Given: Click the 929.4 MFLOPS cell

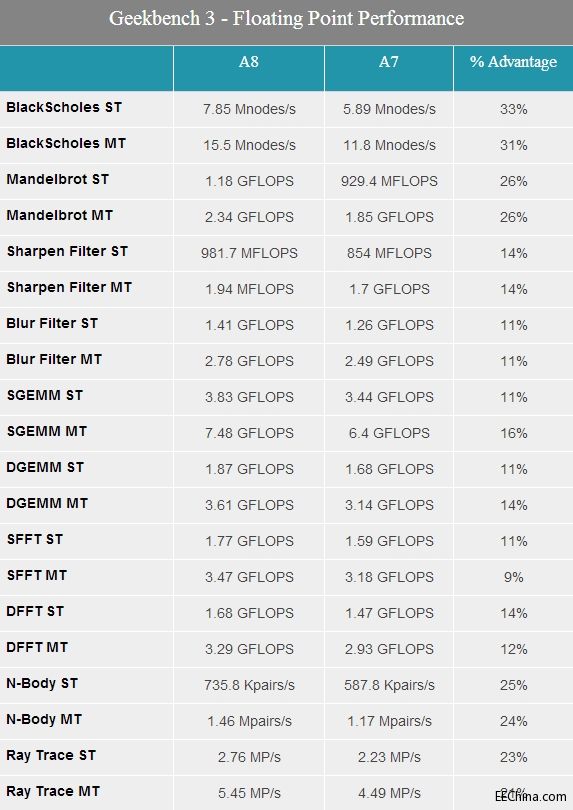Looking at the screenshot, I should tap(389, 181).
